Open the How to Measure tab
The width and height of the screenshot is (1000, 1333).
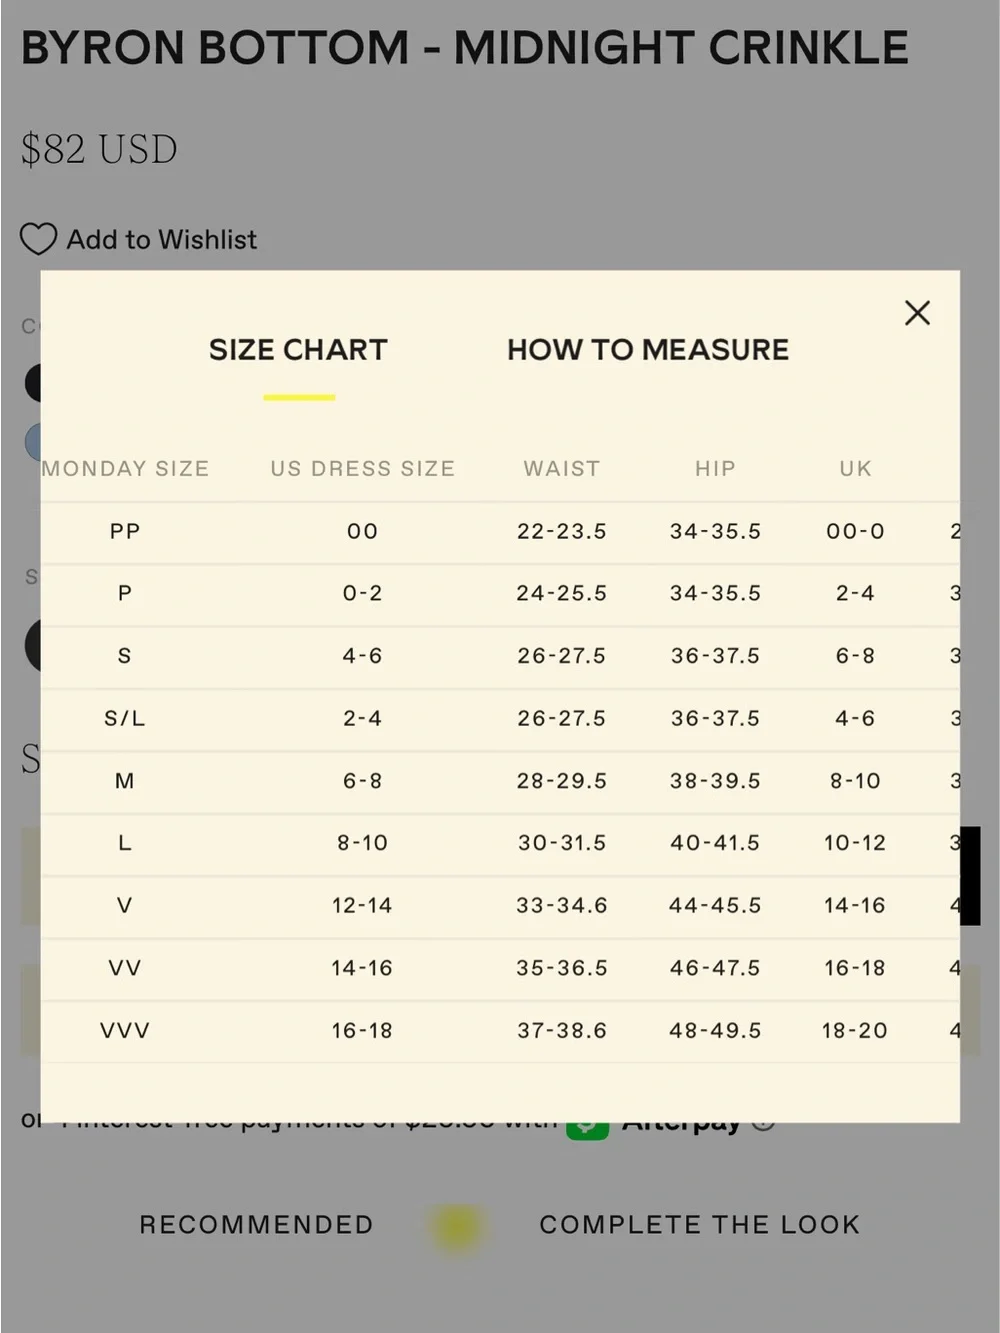[x=648, y=350]
